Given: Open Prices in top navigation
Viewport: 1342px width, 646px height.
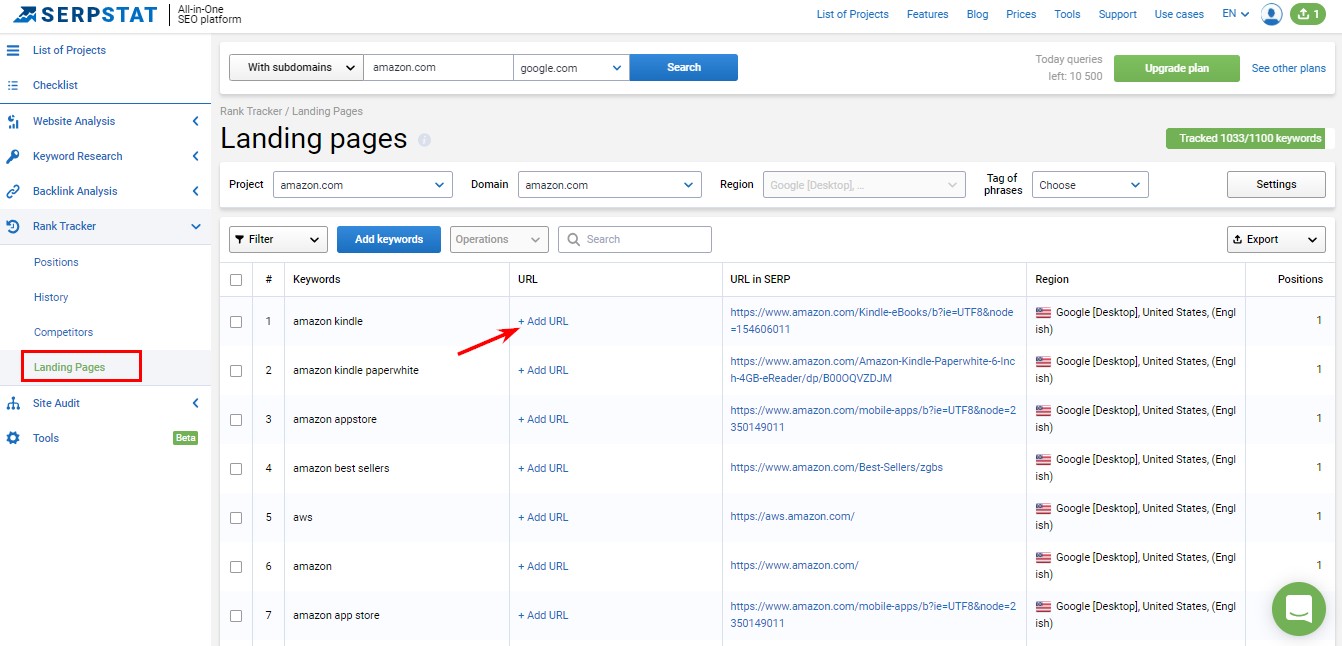Looking at the screenshot, I should pos(1021,14).
